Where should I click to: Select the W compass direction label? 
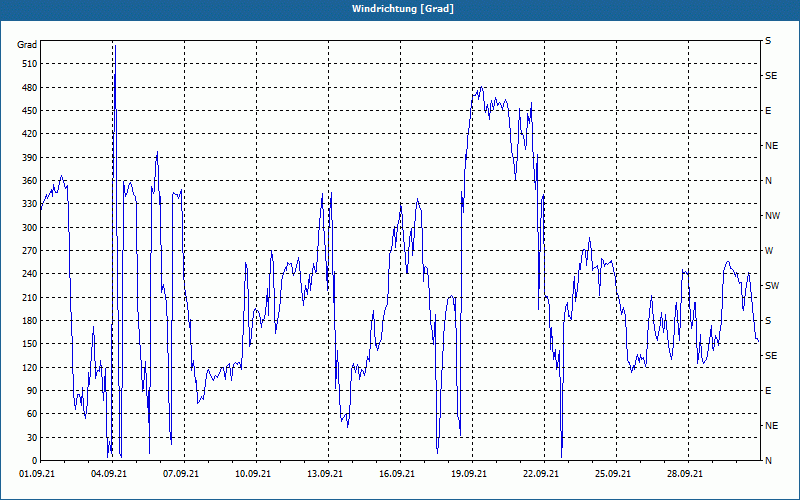pos(769,251)
